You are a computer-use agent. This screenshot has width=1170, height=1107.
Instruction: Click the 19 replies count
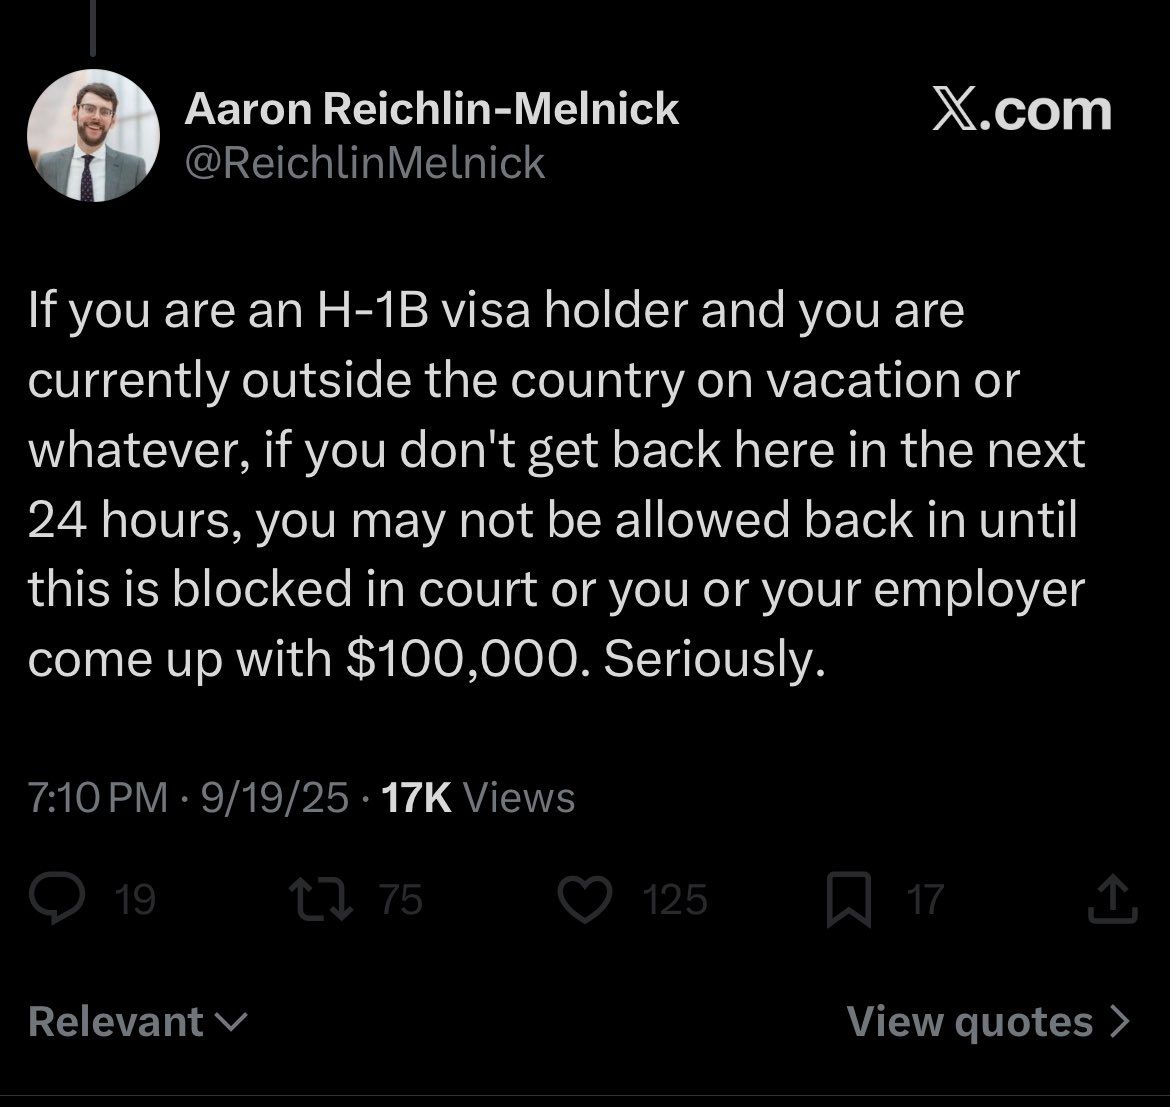135,900
